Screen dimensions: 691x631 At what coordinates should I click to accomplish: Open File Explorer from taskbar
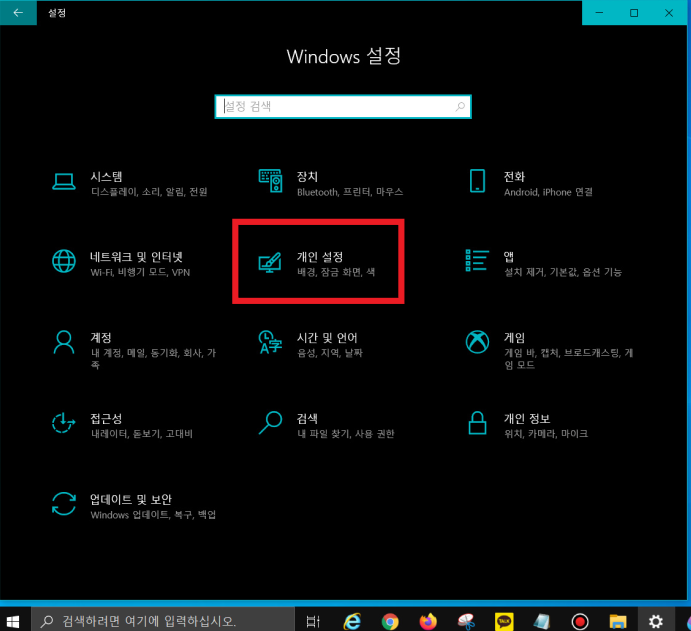tap(618, 622)
